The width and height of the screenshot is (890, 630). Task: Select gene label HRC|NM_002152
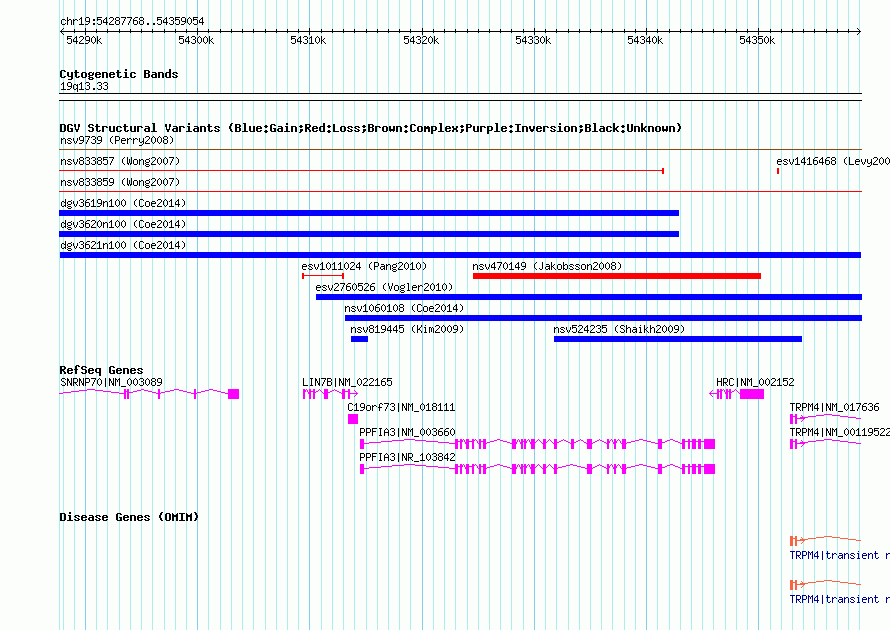[755, 383]
